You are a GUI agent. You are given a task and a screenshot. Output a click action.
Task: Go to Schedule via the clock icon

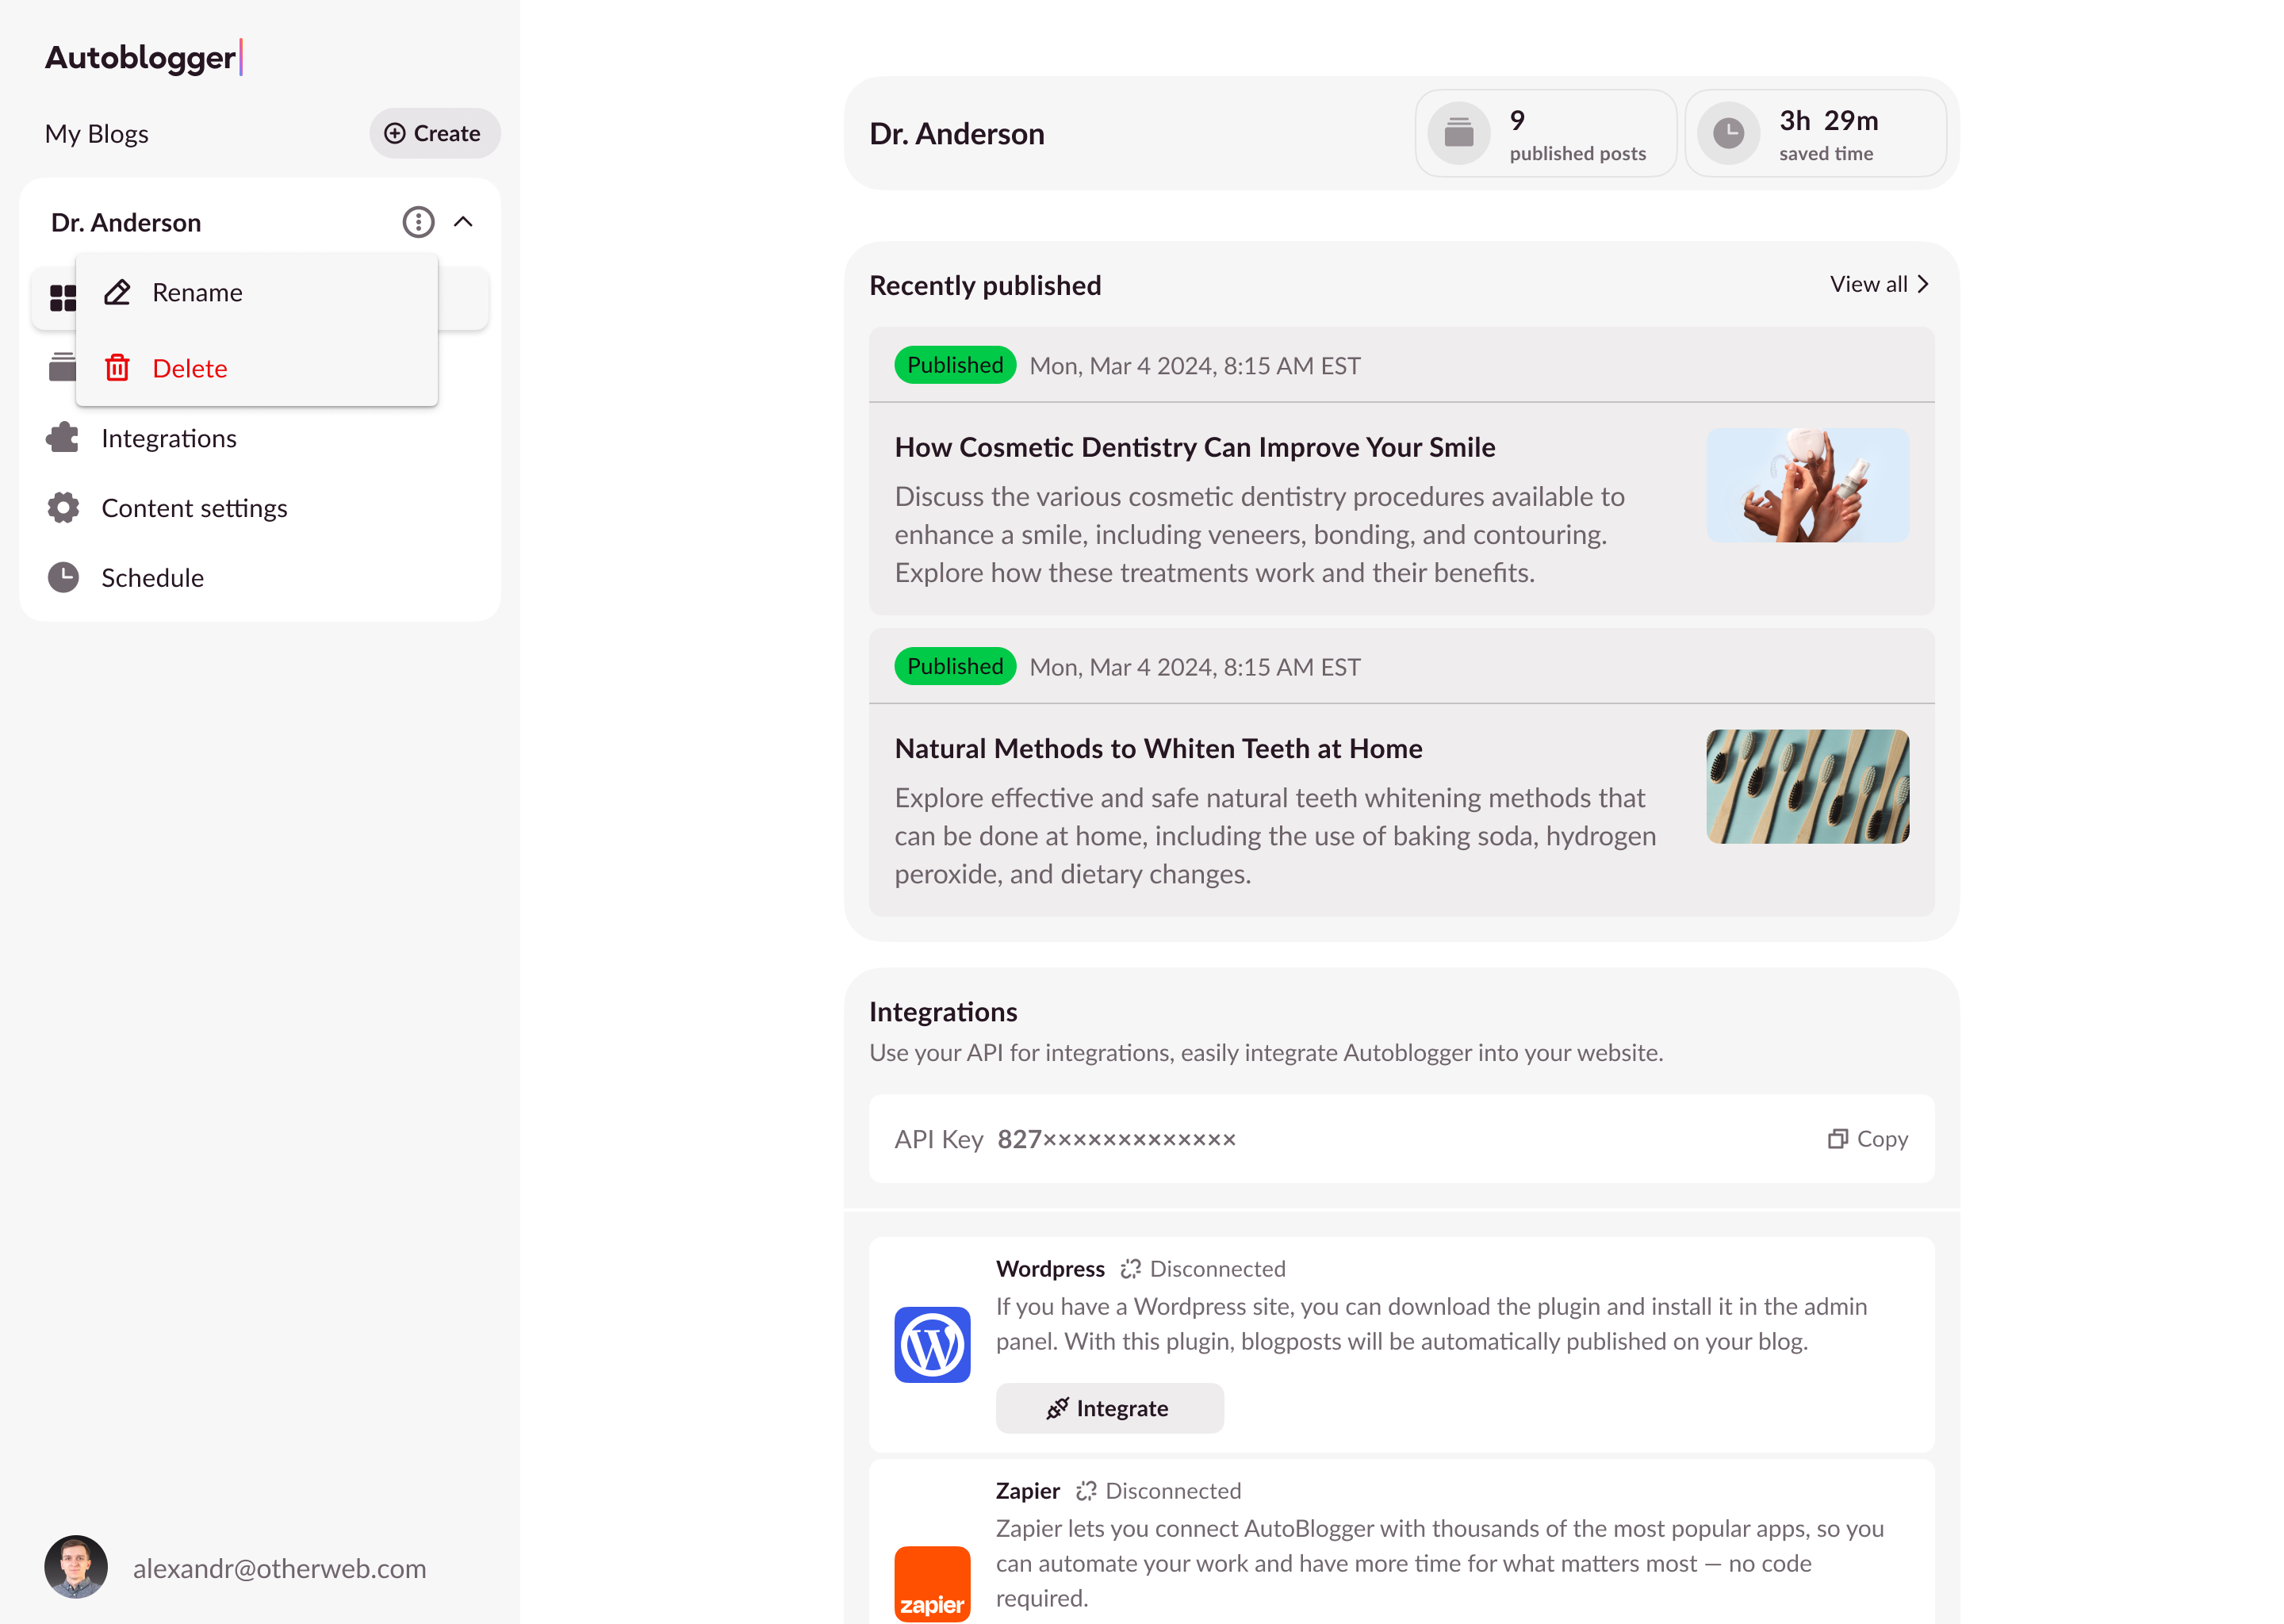(x=63, y=578)
